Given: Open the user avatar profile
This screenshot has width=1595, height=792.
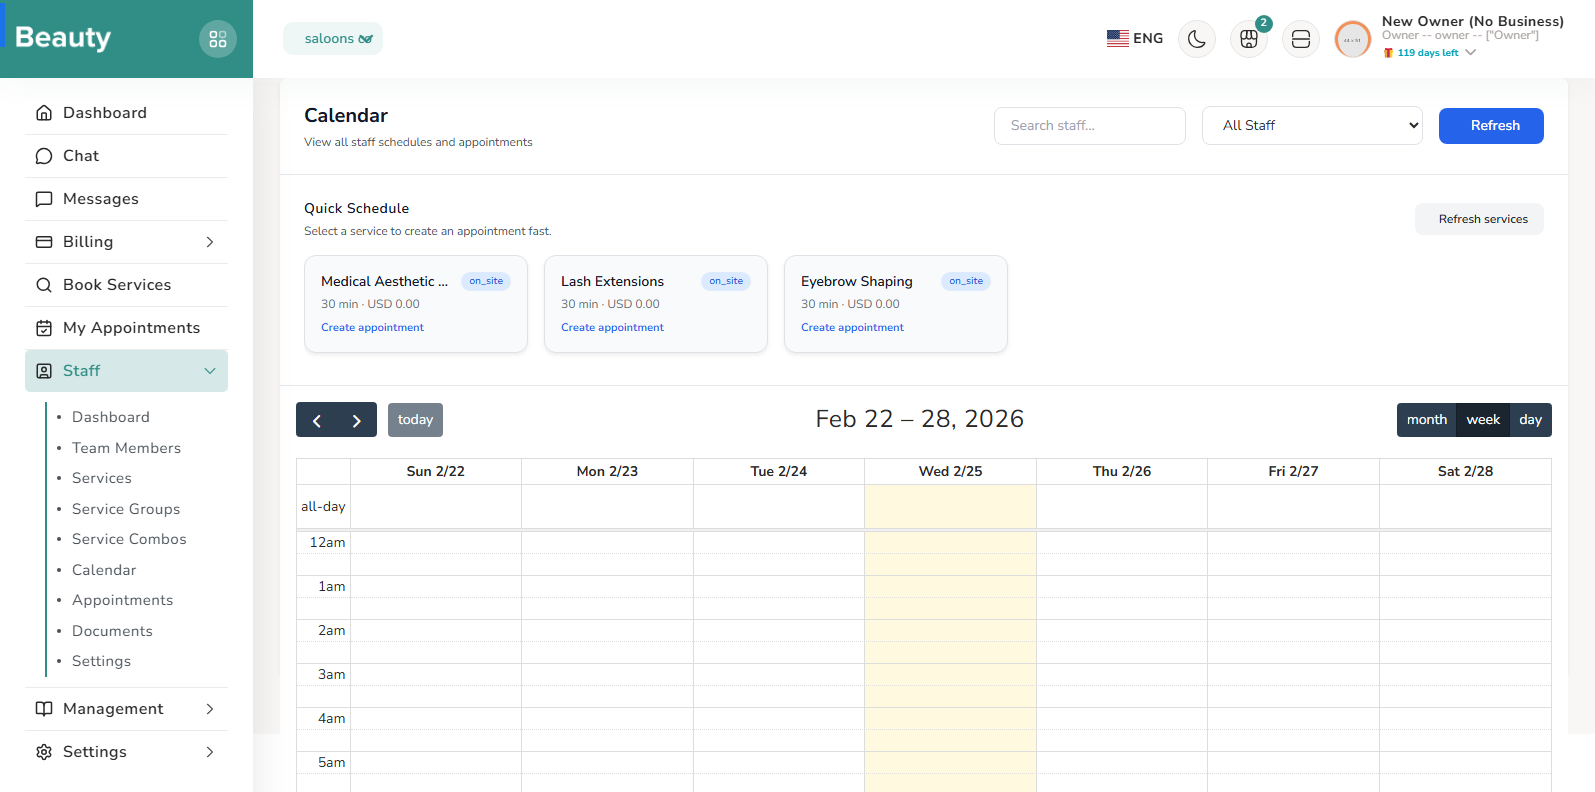Looking at the screenshot, I should [x=1353, y=39].
